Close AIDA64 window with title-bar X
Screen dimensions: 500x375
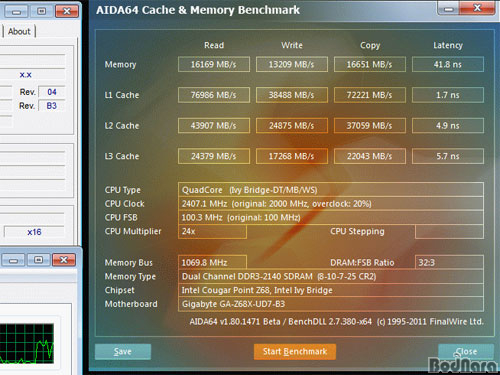pos(477,8)
